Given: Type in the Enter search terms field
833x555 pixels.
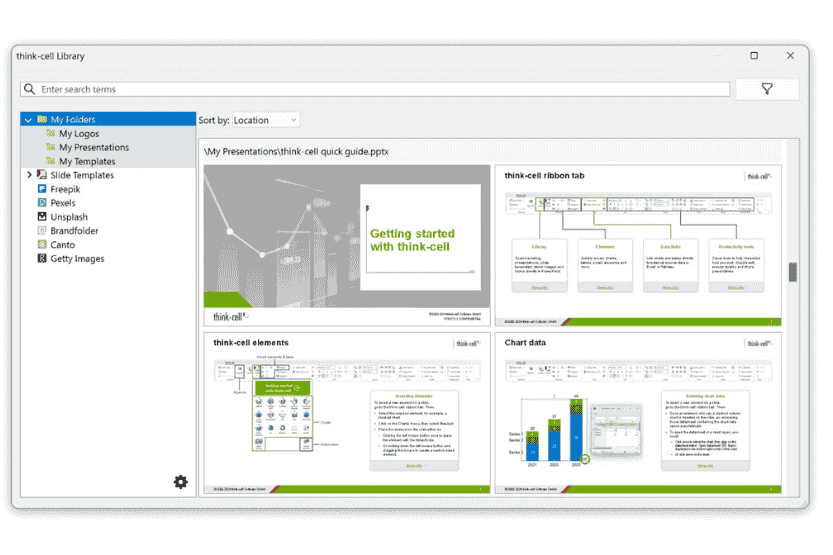Looking at the screenshot, I should 380,89.
